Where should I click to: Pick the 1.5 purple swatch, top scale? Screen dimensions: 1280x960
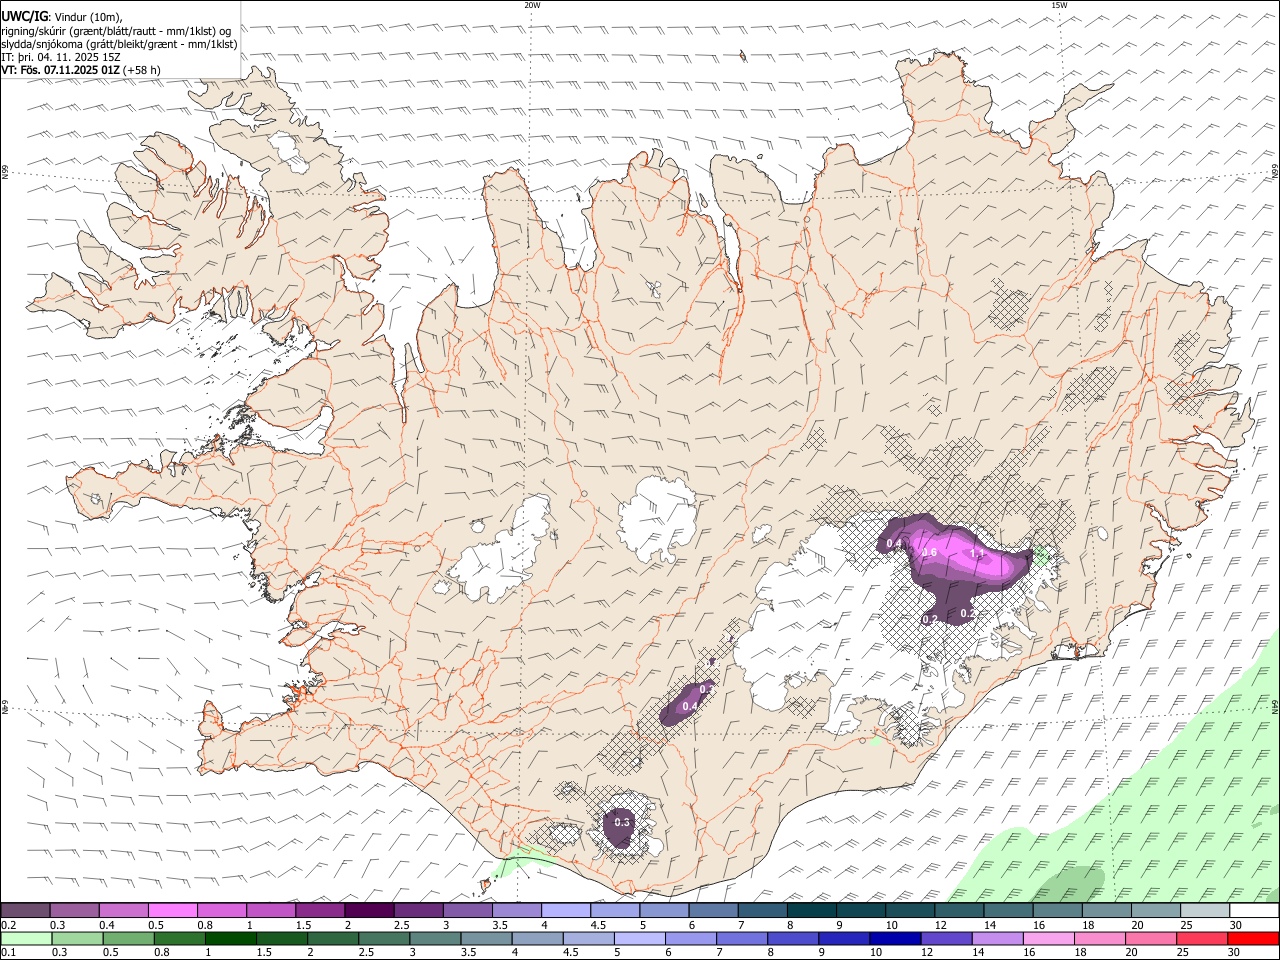pos(319,910)
